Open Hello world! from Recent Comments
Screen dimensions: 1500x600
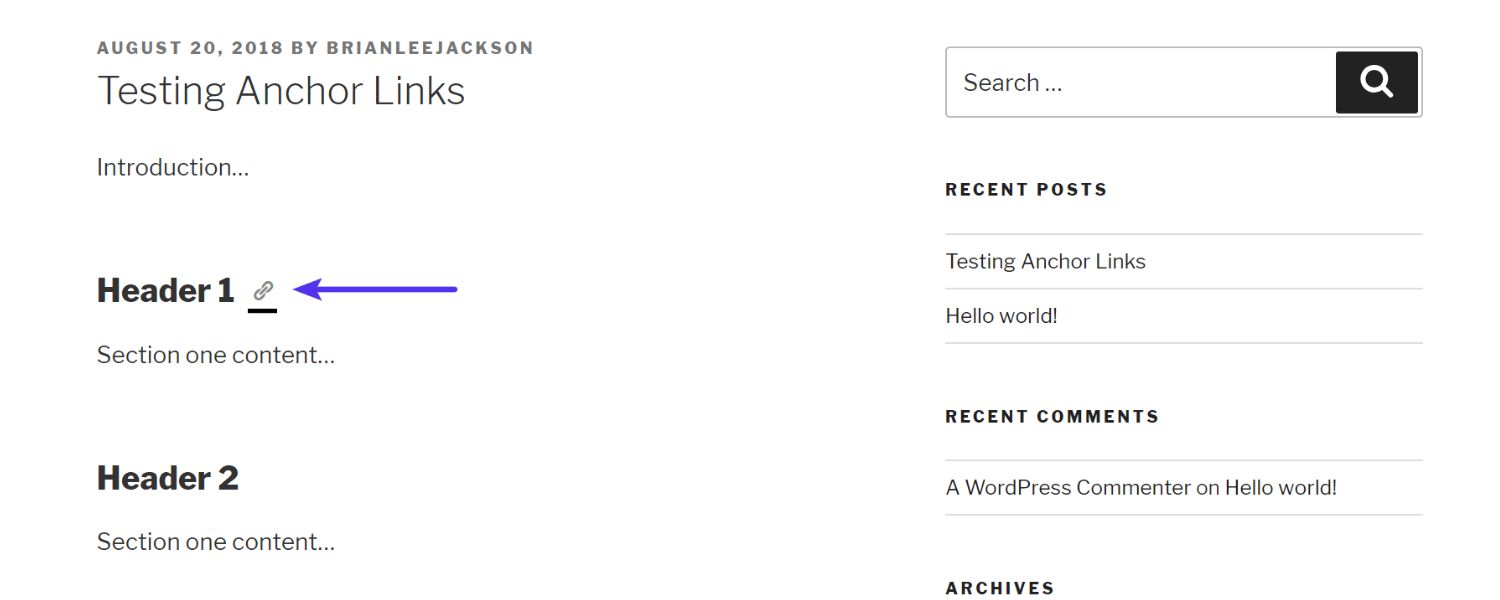(1281, 487)
